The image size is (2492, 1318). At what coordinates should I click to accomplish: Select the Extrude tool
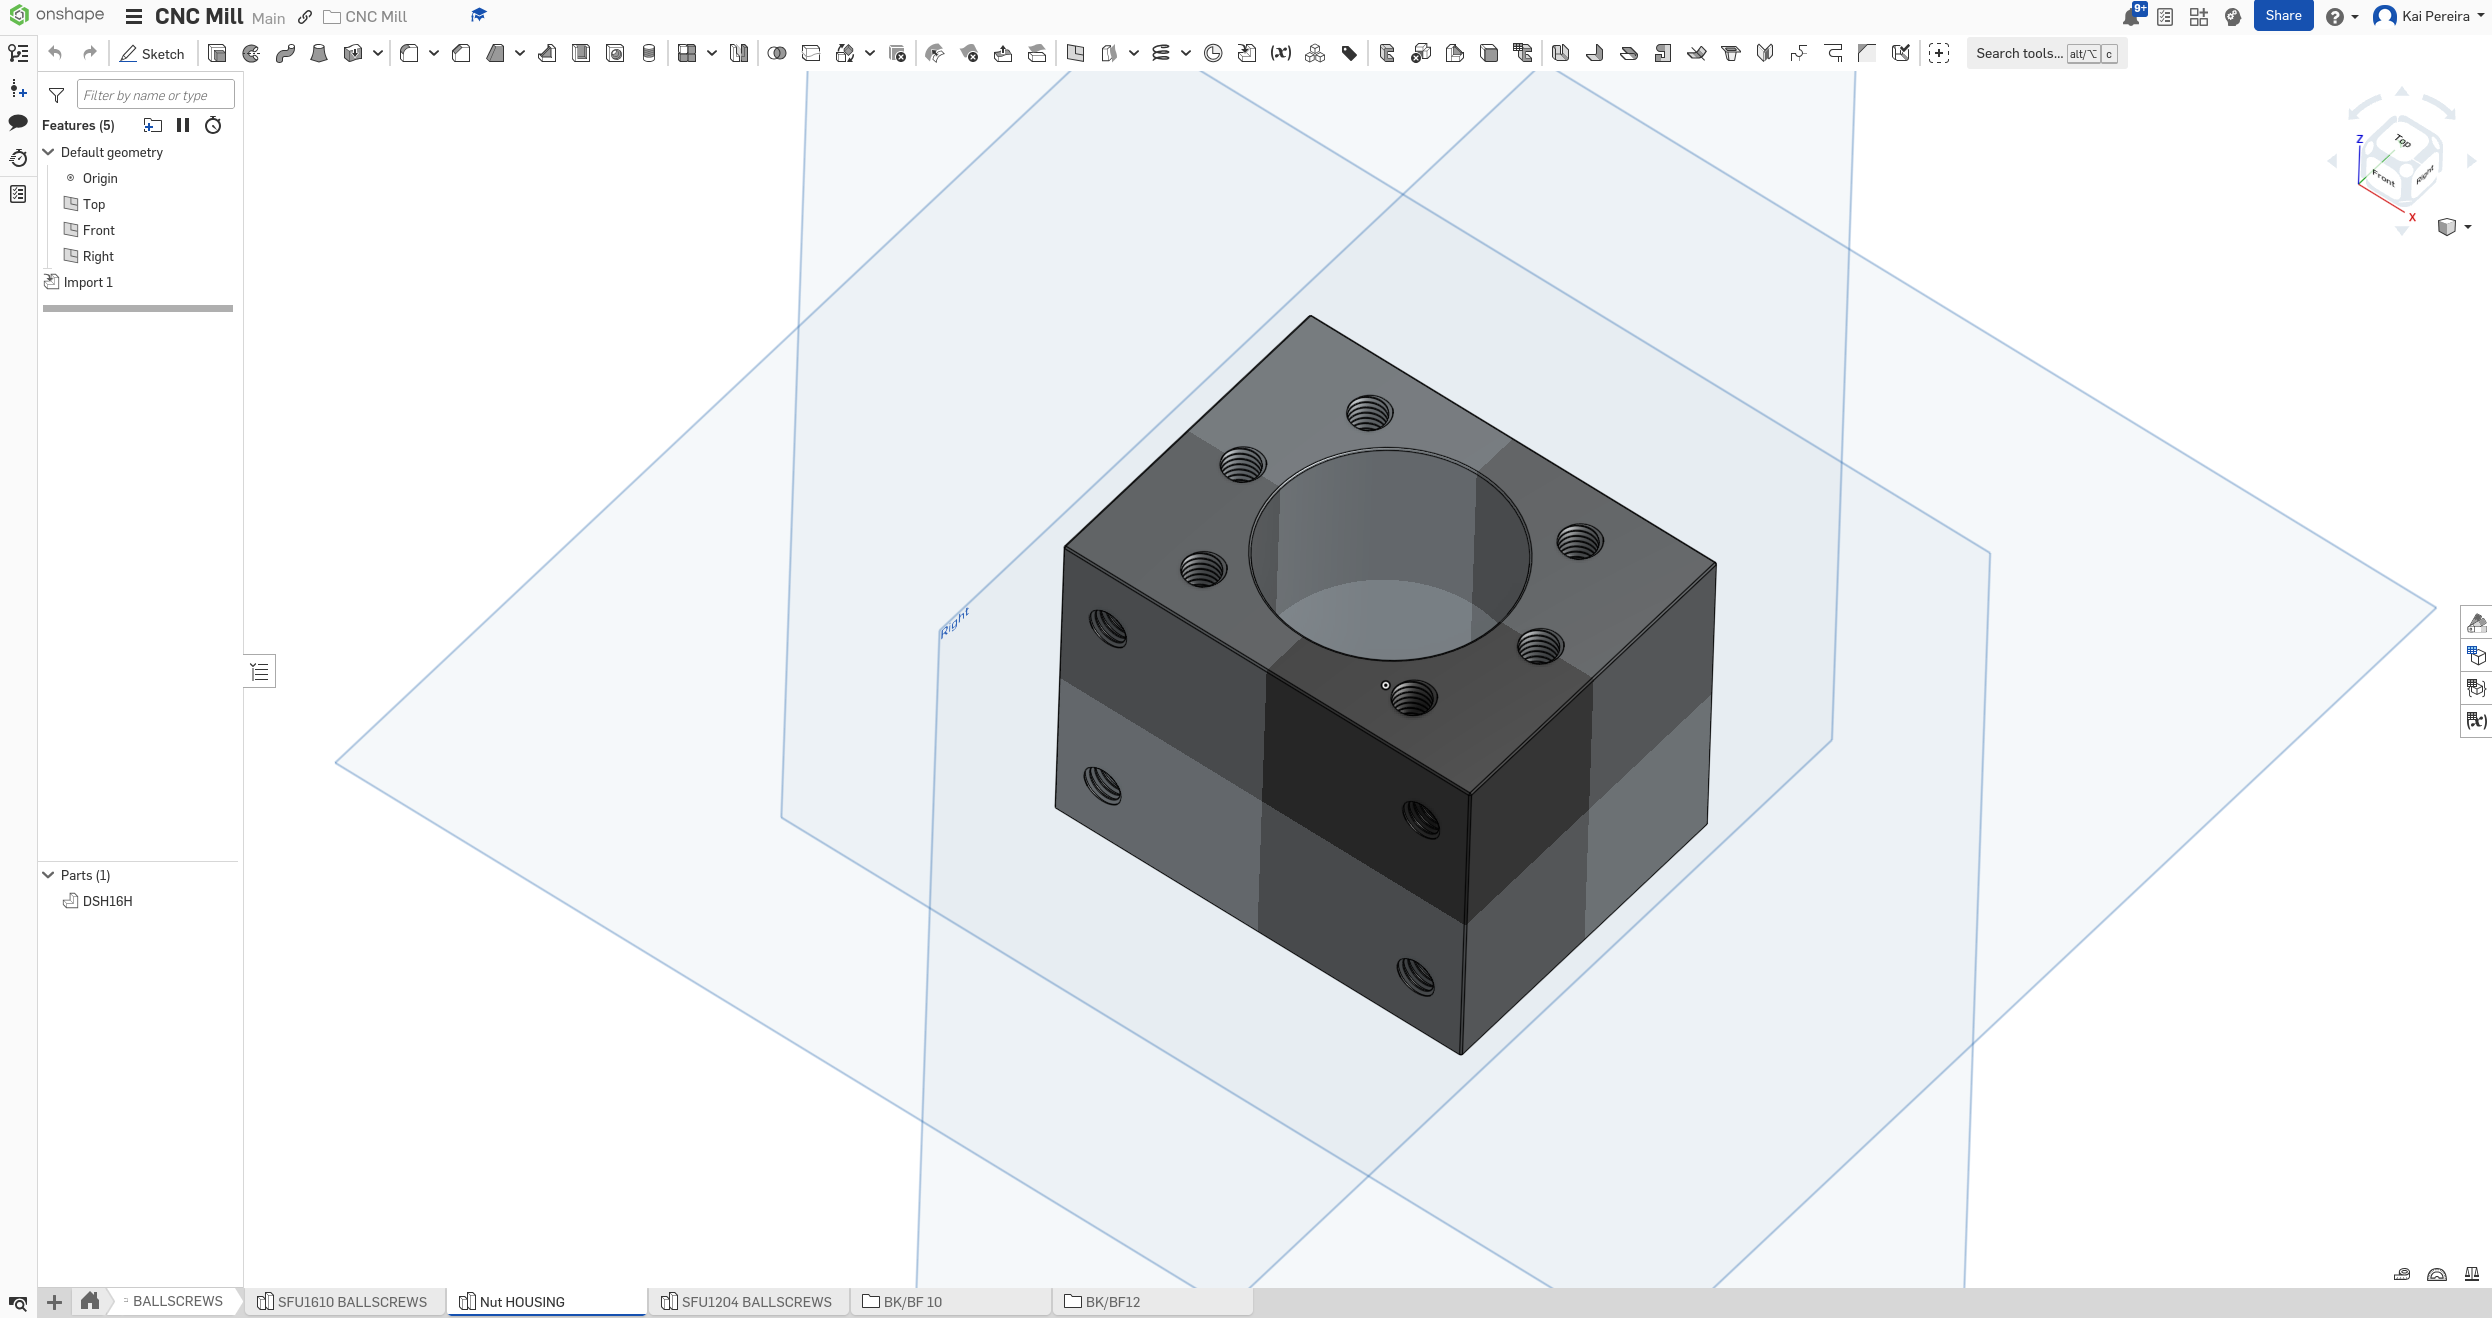(217, 53)
